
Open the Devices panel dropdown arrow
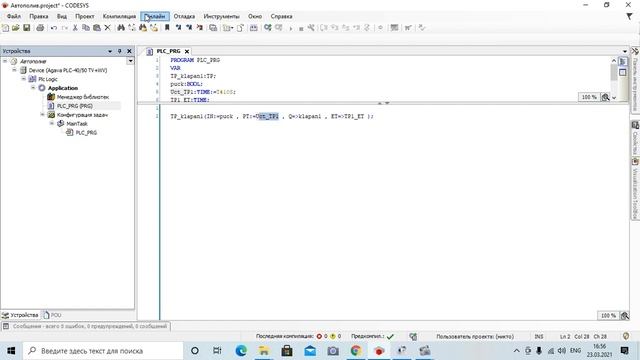point(110,51)
